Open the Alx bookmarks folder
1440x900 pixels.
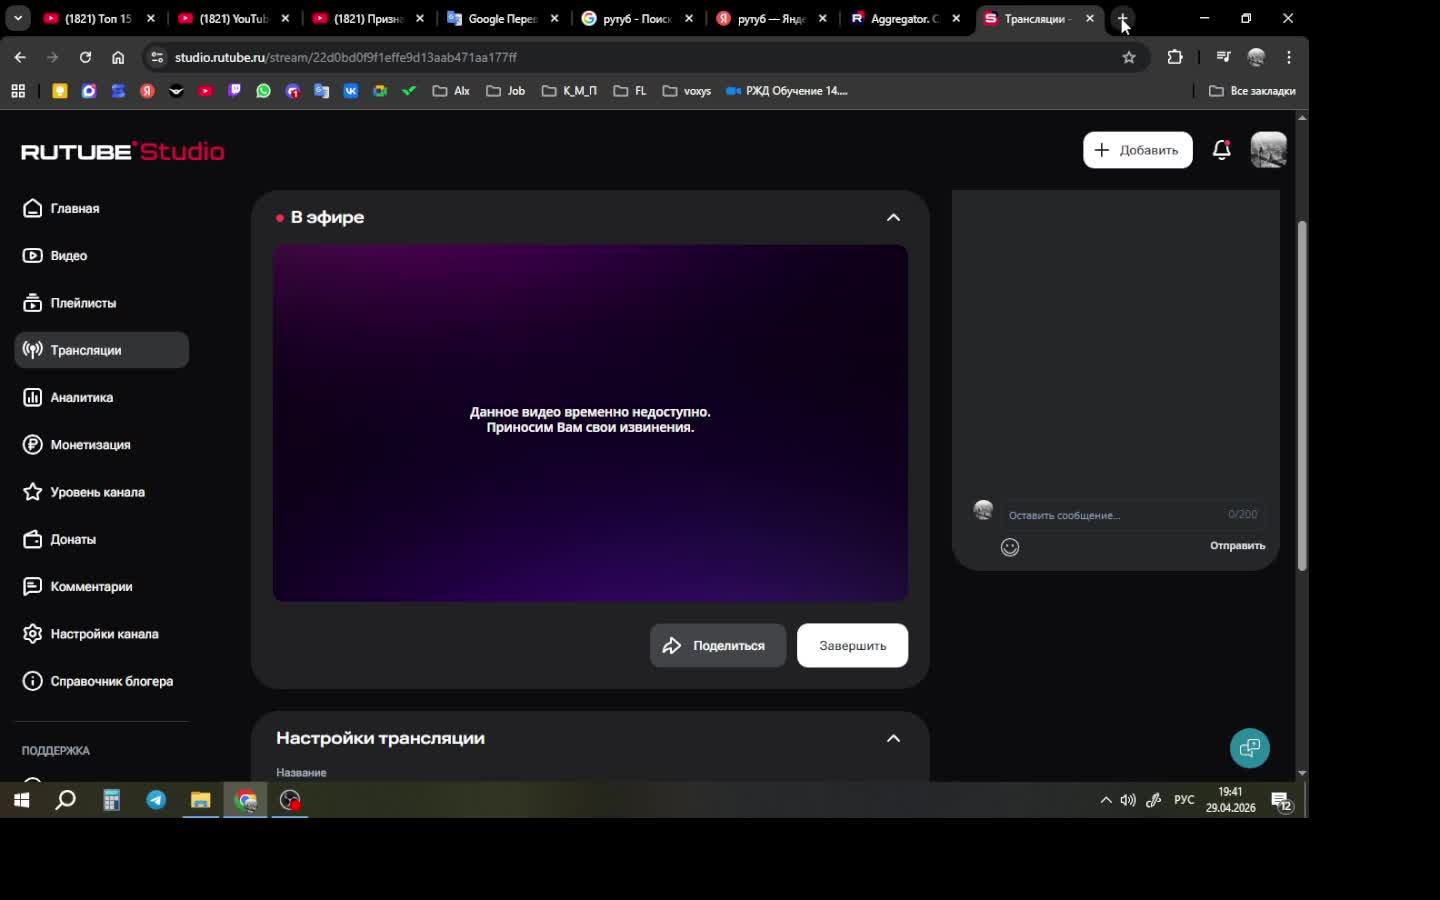tap(451, 91)
